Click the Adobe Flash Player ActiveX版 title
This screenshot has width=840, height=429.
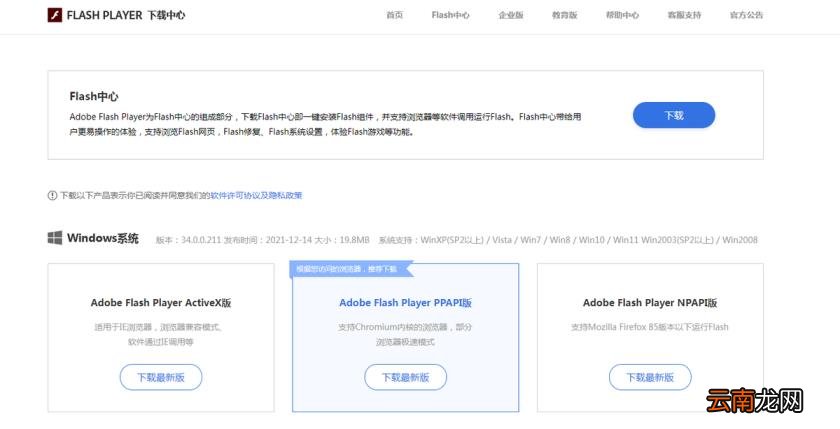click(161, 303)
